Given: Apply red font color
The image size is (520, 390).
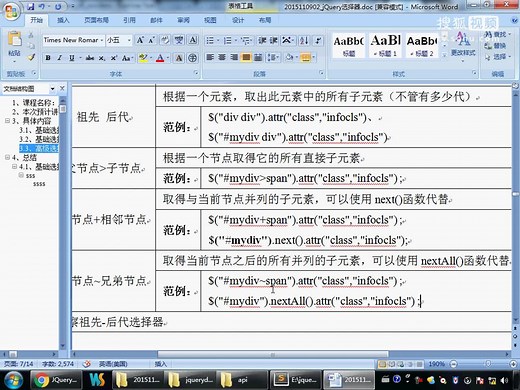Looking at the screenshot, I should pyautogui.click(x=160, y=58).
